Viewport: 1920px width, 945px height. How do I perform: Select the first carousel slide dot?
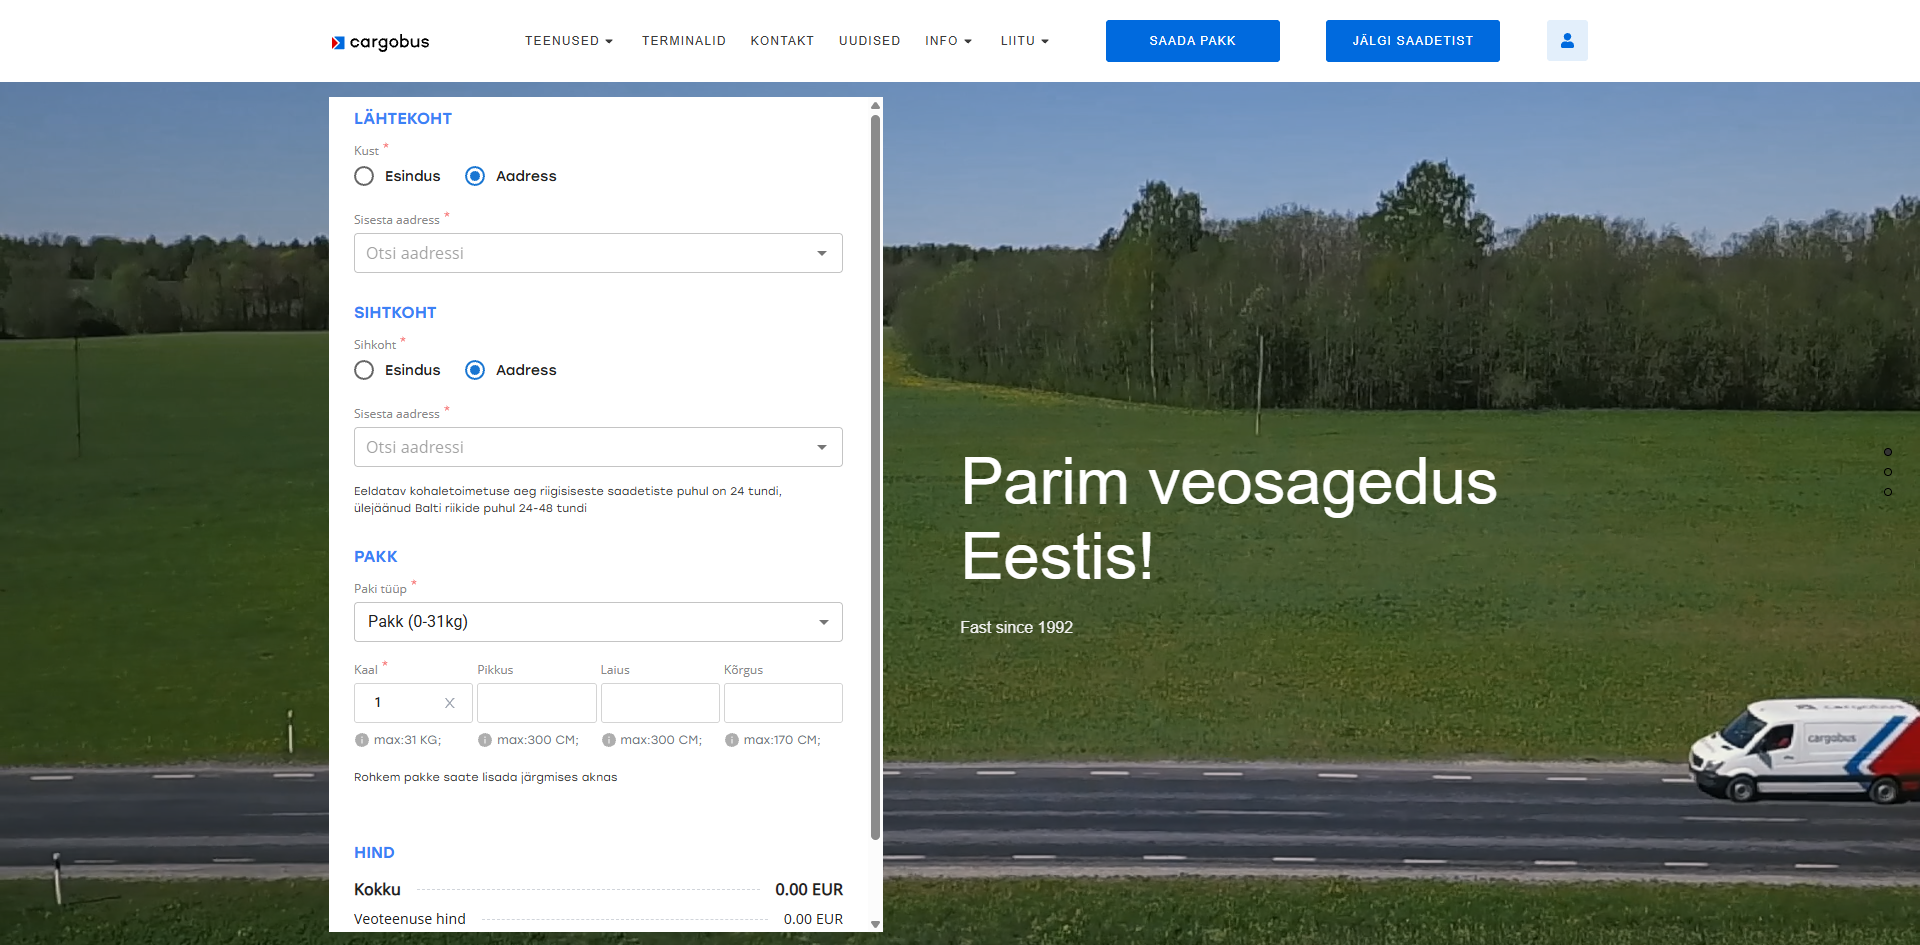[1888, 452]
